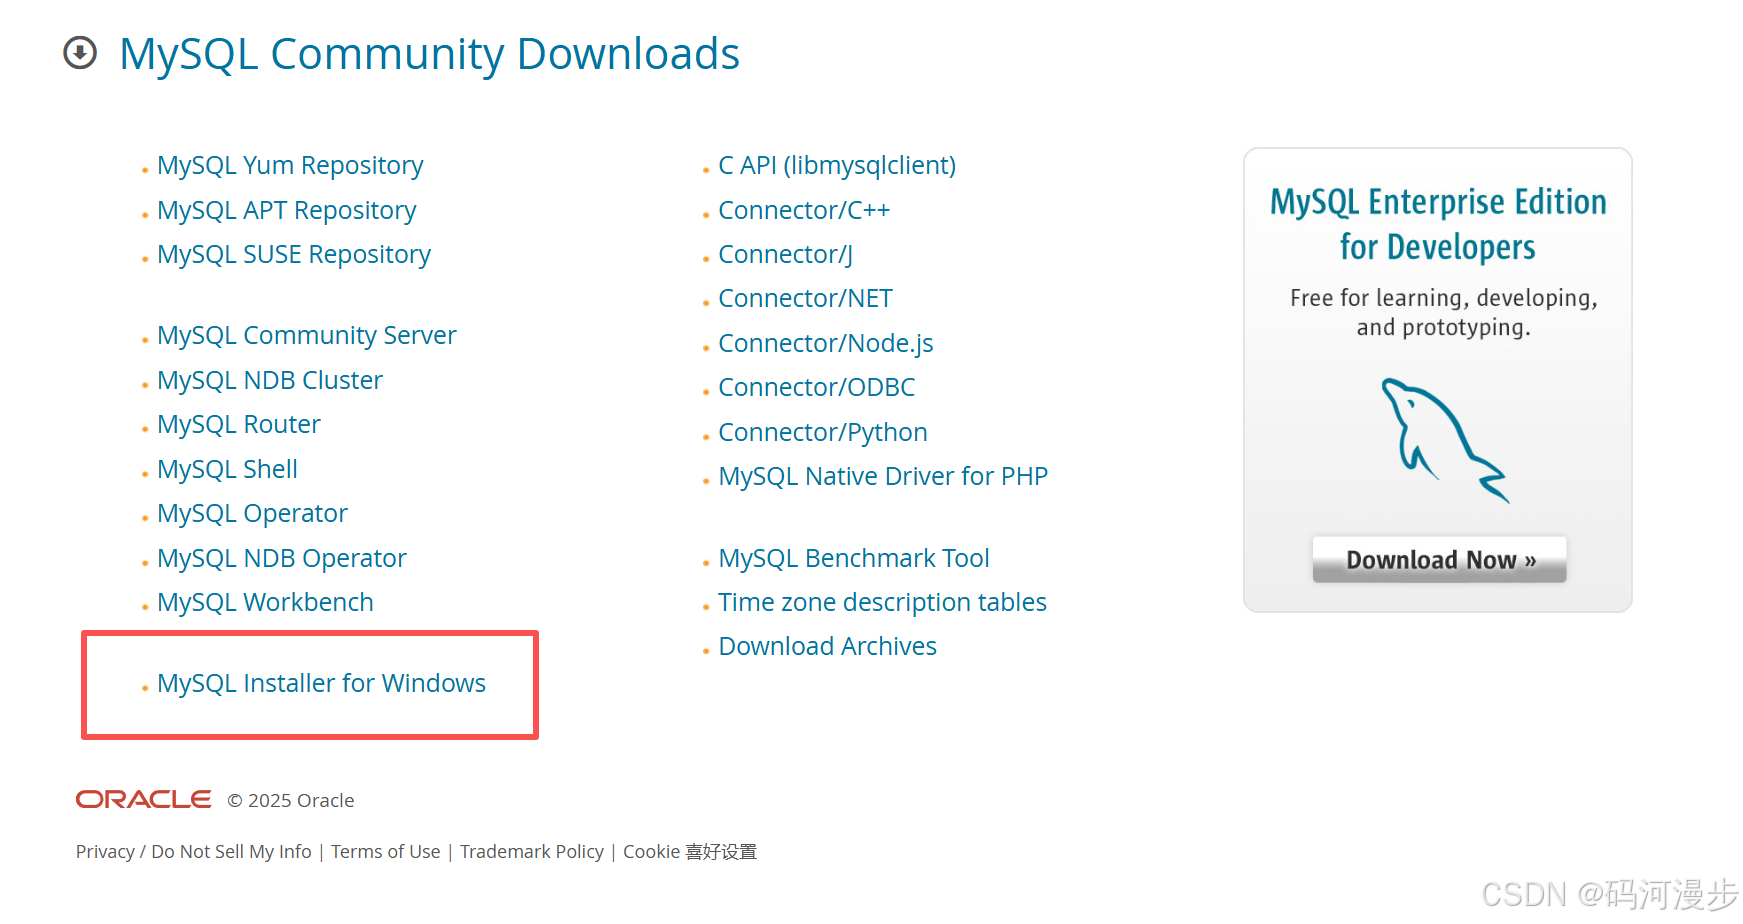The height and width of the screenshot is (924, 1743).
Task: Select Connector/J link
Action: click(785, 254)
